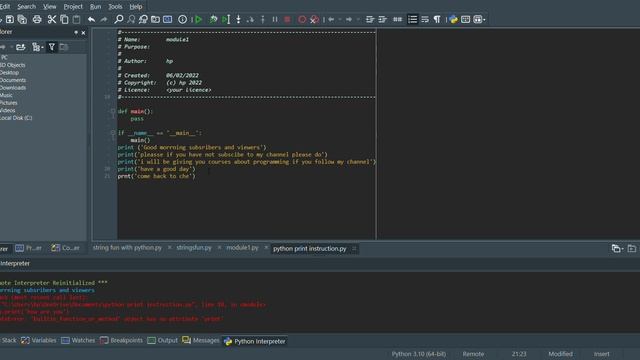The width and height of the screenshot is (640, 360).
Task: Select Downloads in File Explorer tree
Action: [13, 88]
